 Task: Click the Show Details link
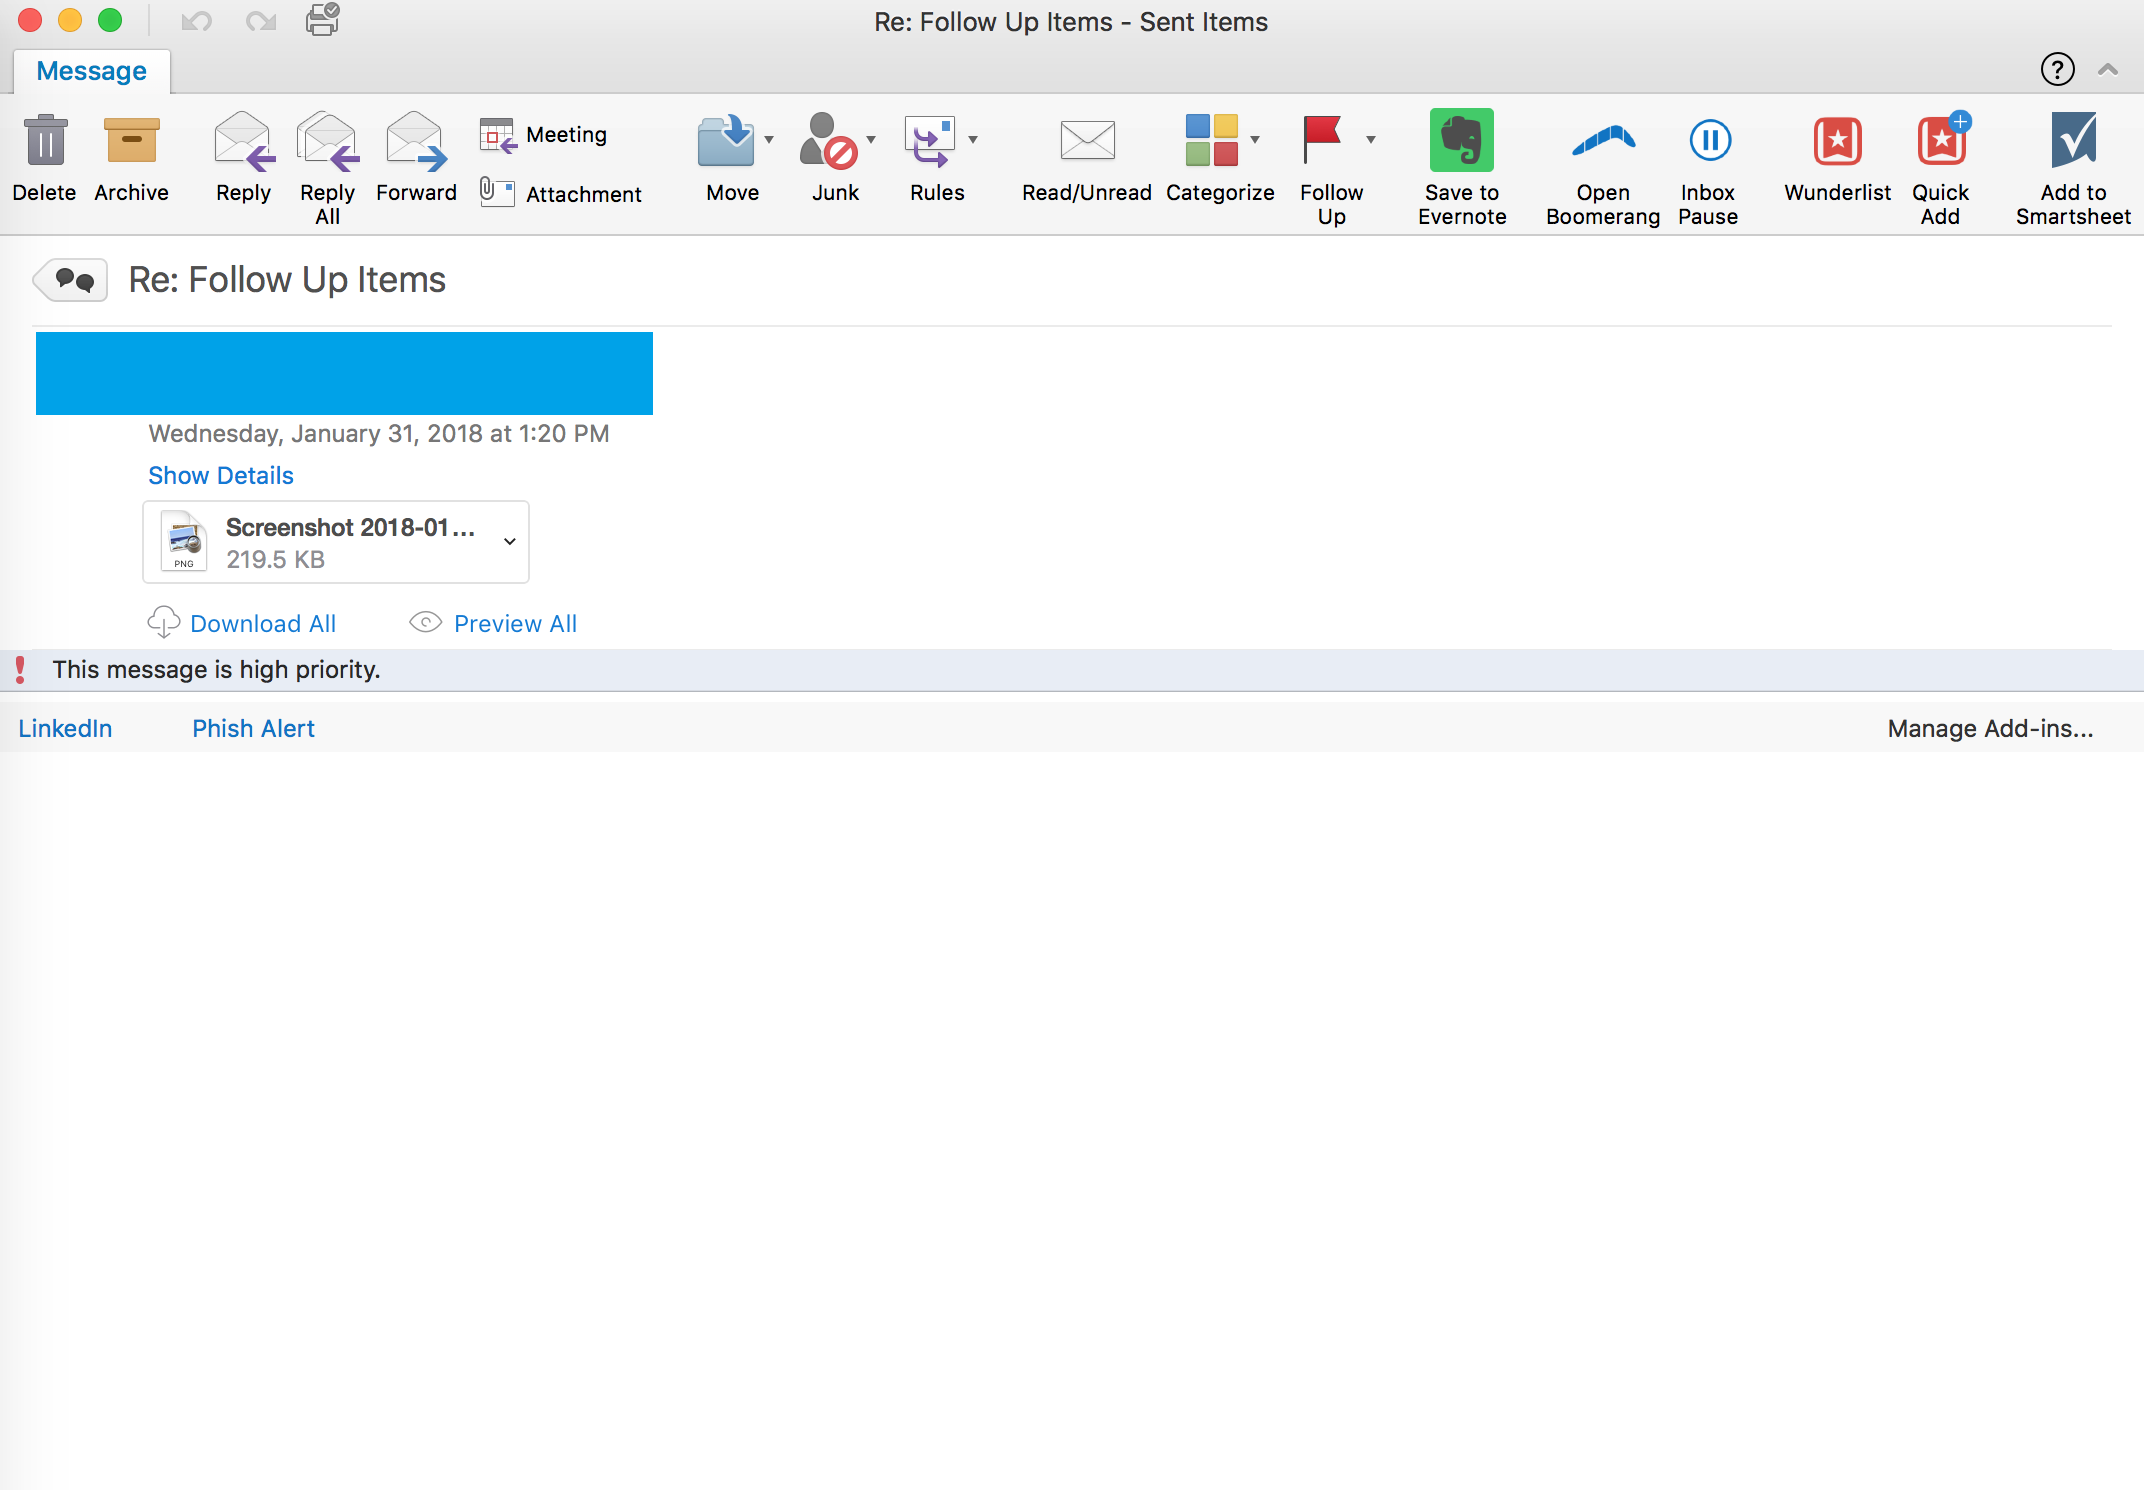pyautogui.click(x=221, y=476)
